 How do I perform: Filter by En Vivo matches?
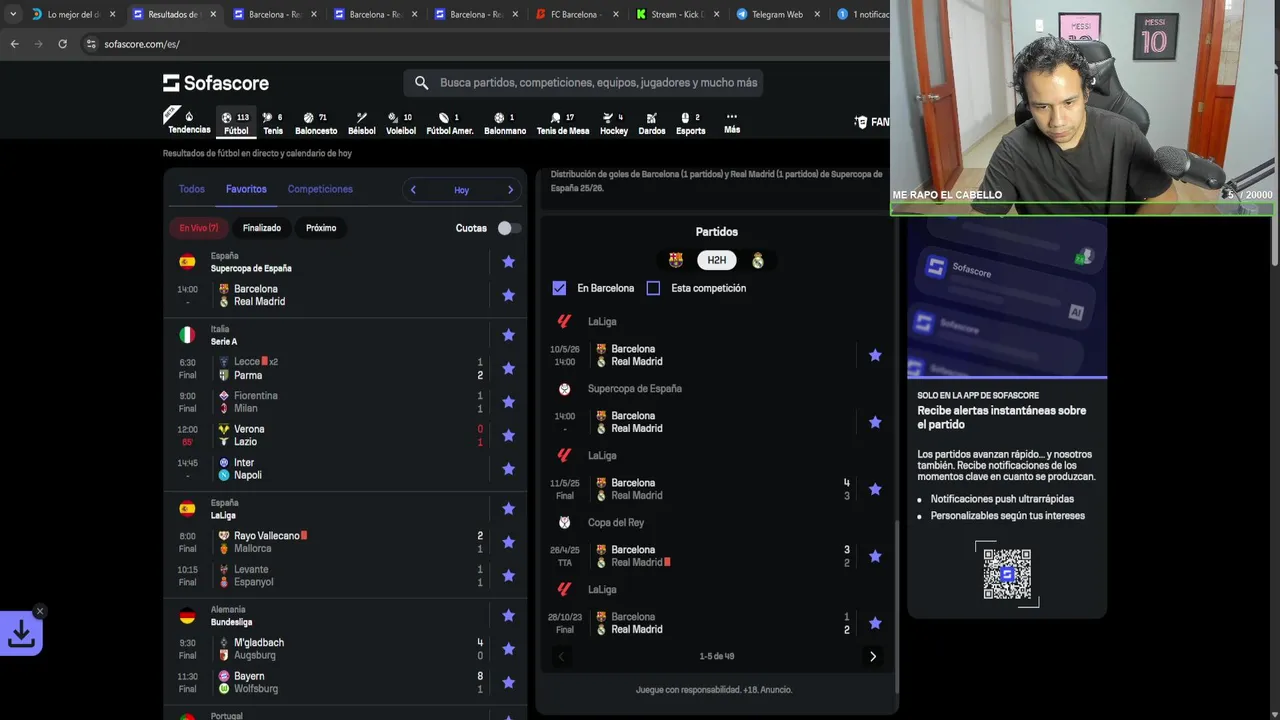pos(199,228)
